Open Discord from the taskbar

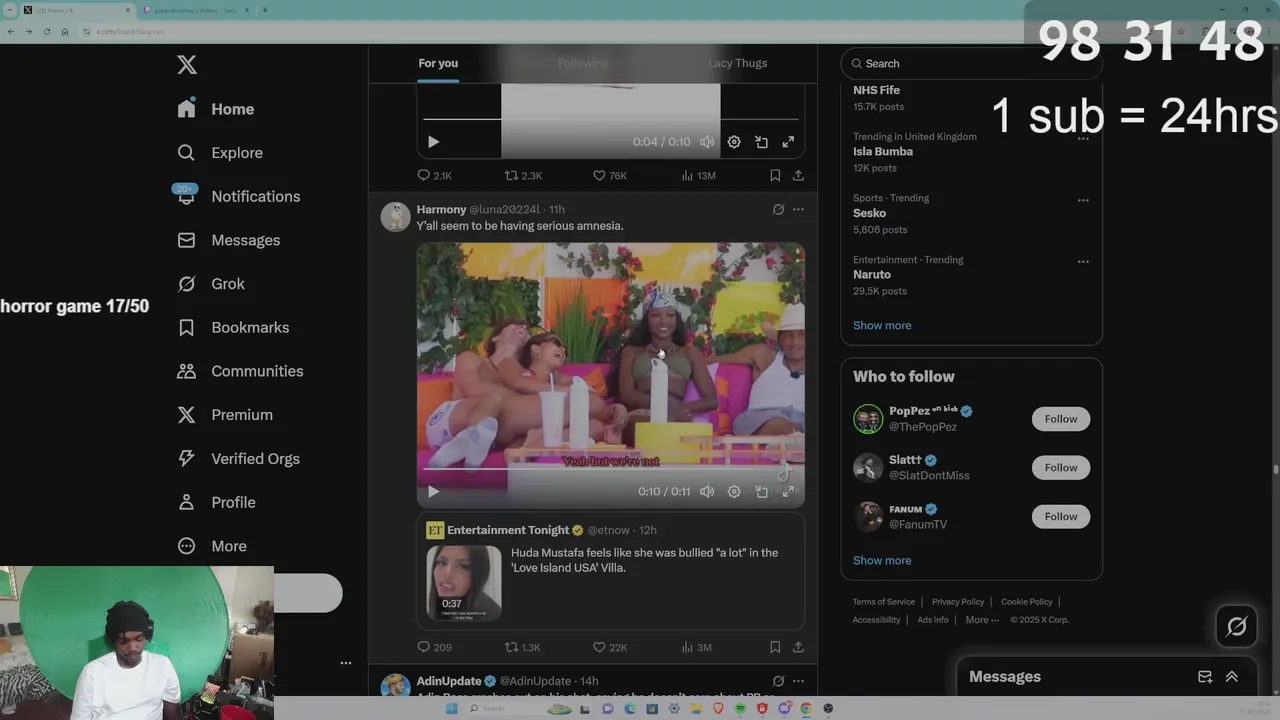(784, 709)
